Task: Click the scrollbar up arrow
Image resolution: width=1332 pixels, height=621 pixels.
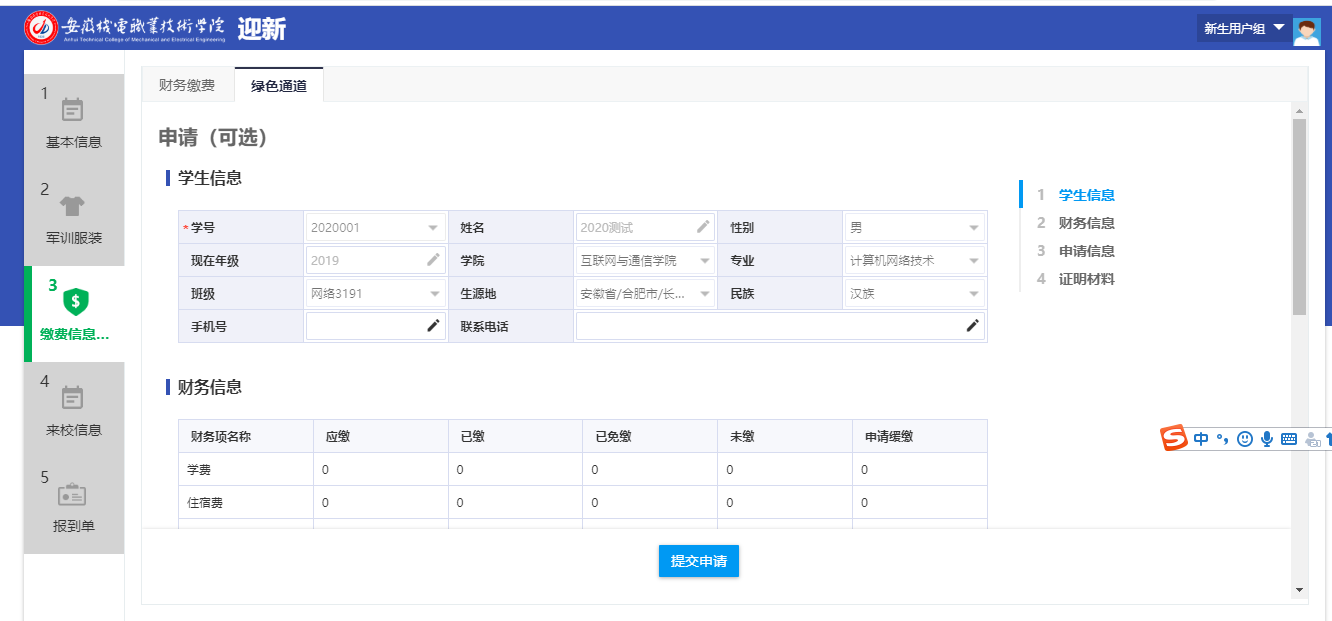Action: pyautogui.click(x=1299, y=110)
